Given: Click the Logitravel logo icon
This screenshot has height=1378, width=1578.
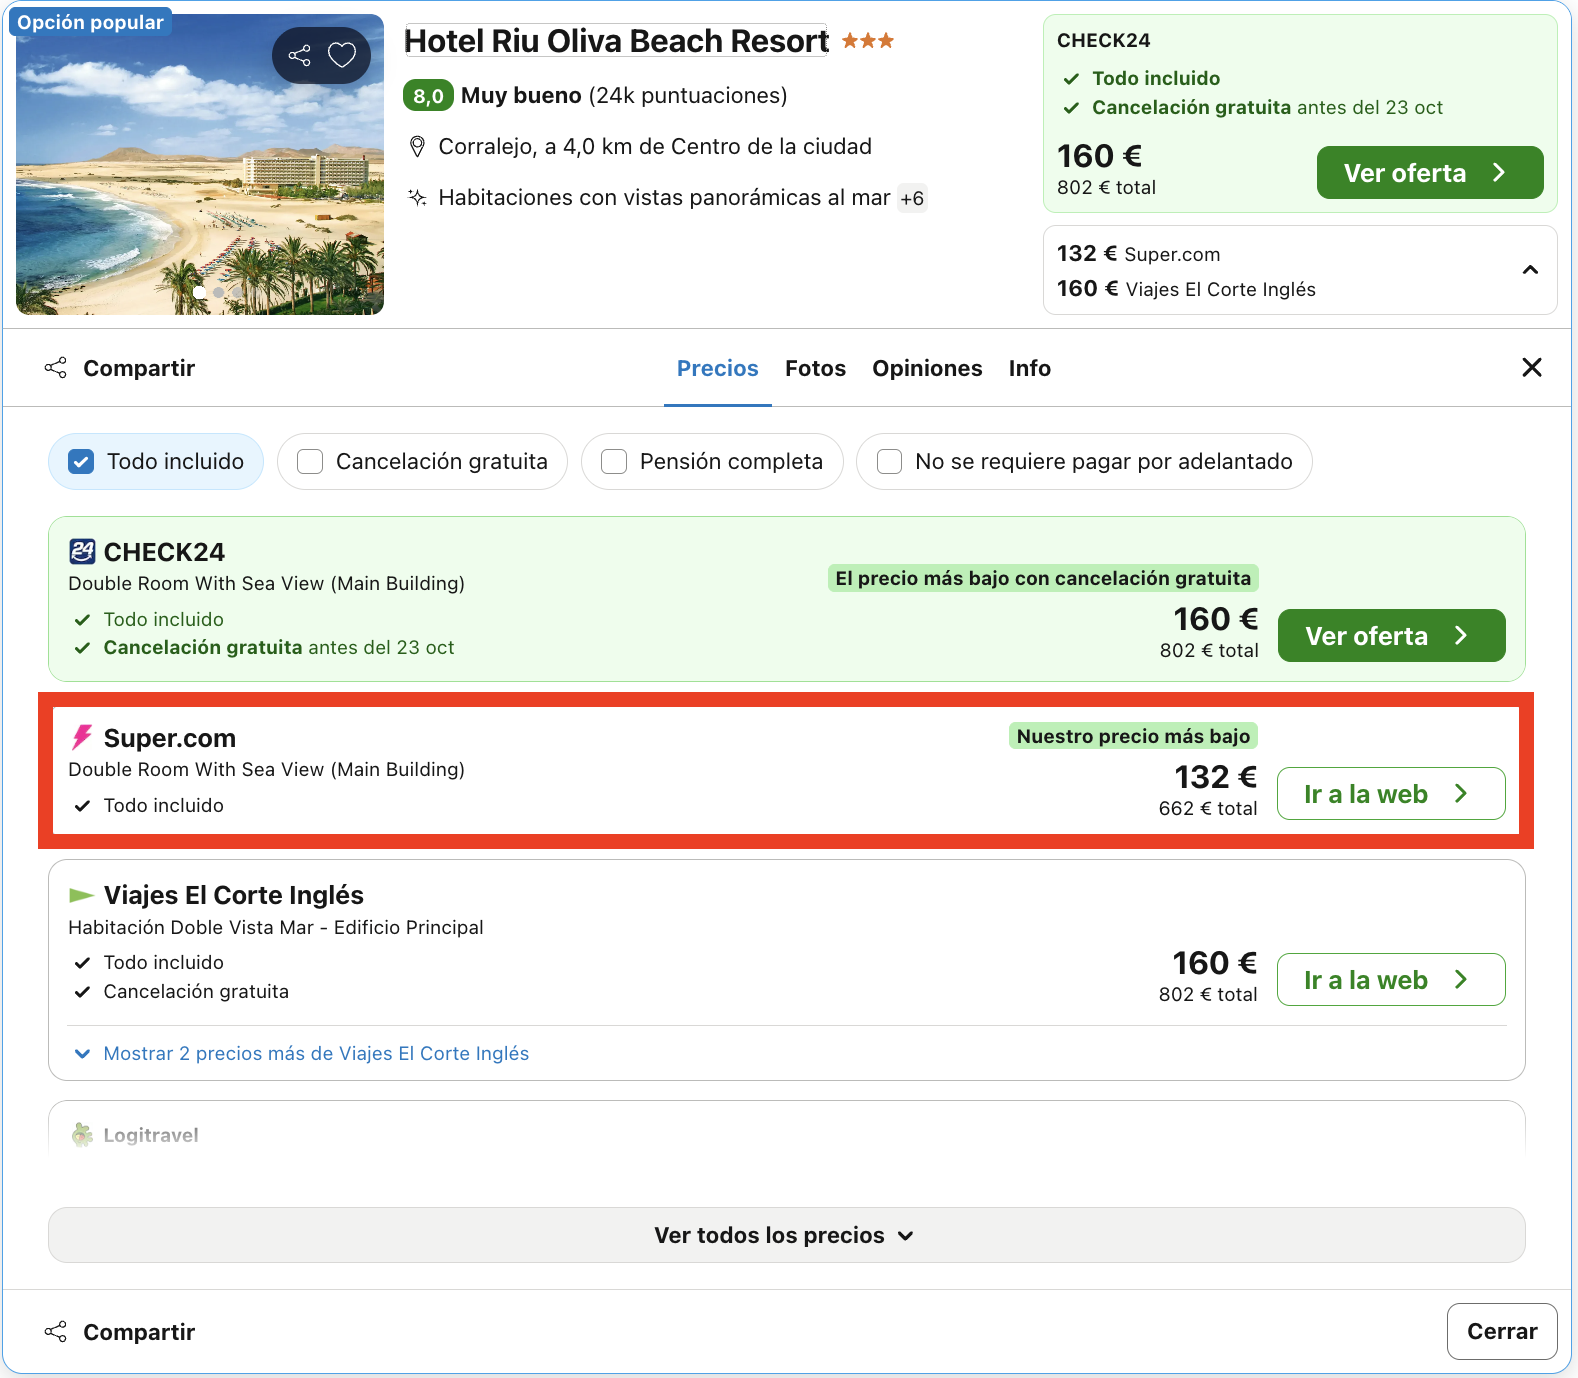Looking at the screenshot, I should (x=82, y=1134).
